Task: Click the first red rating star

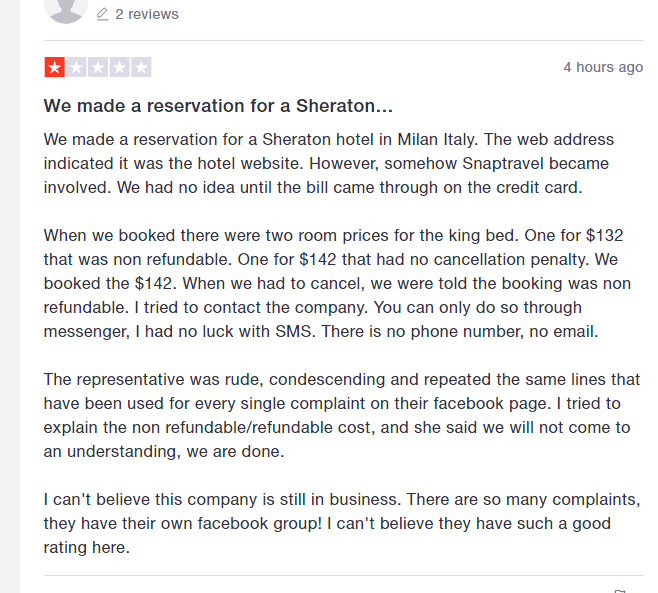Action: pos(55,67)
